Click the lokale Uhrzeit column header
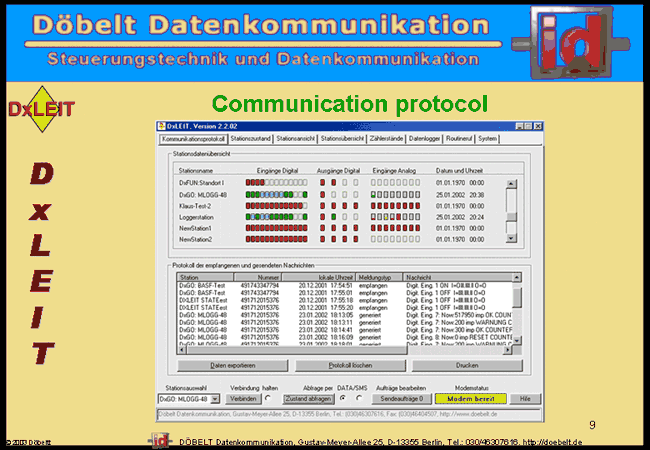The width and height of the screenshot is (650, 450). 319,277
